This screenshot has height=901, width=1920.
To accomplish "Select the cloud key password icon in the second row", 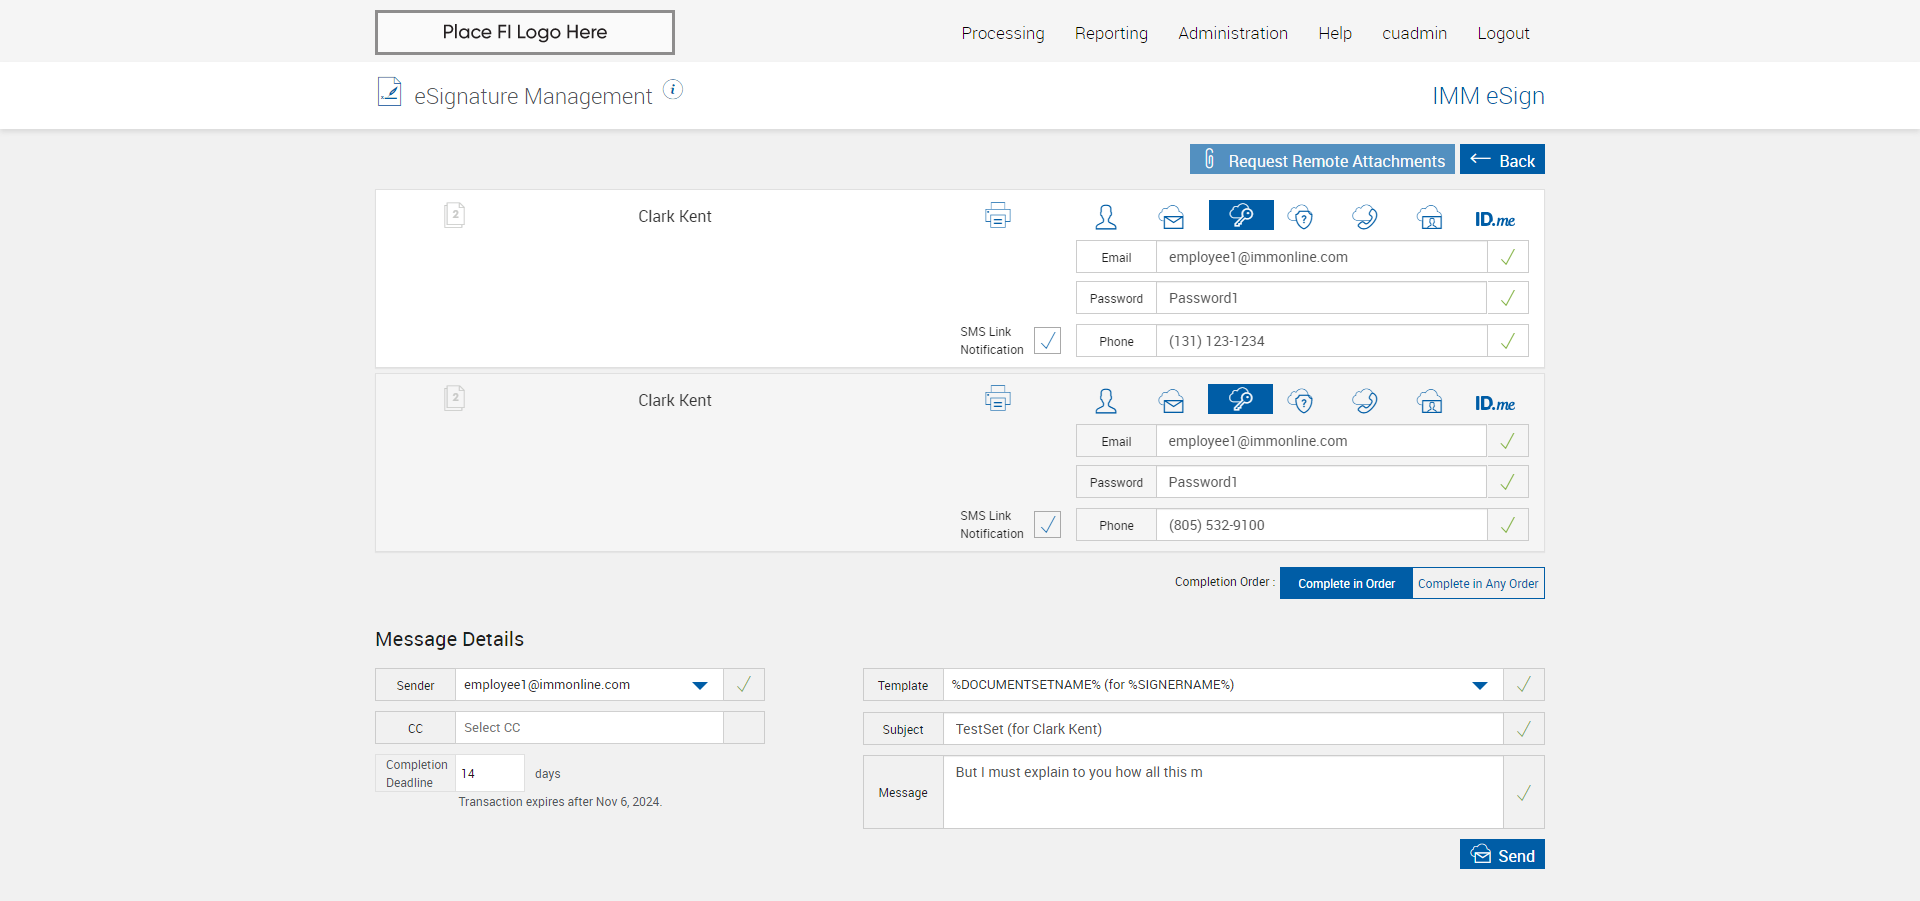I will [x=1240, y=400].
